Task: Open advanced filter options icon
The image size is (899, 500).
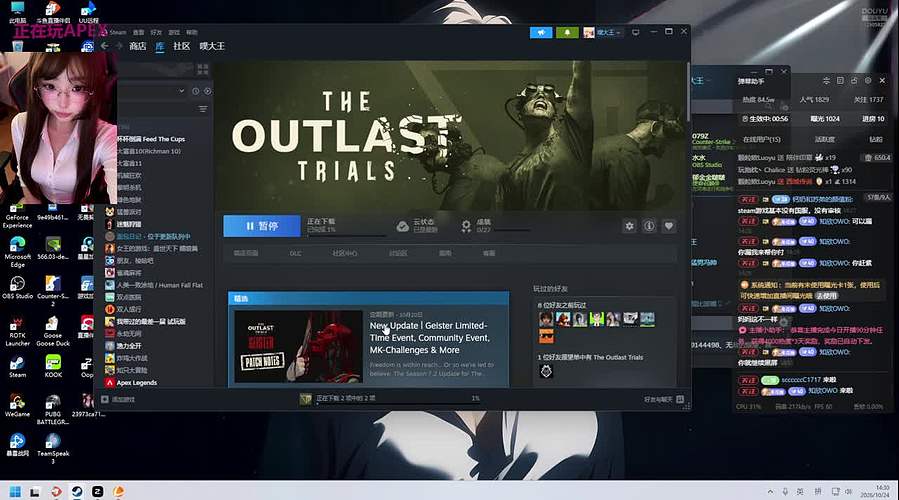Action: [203, 109]
